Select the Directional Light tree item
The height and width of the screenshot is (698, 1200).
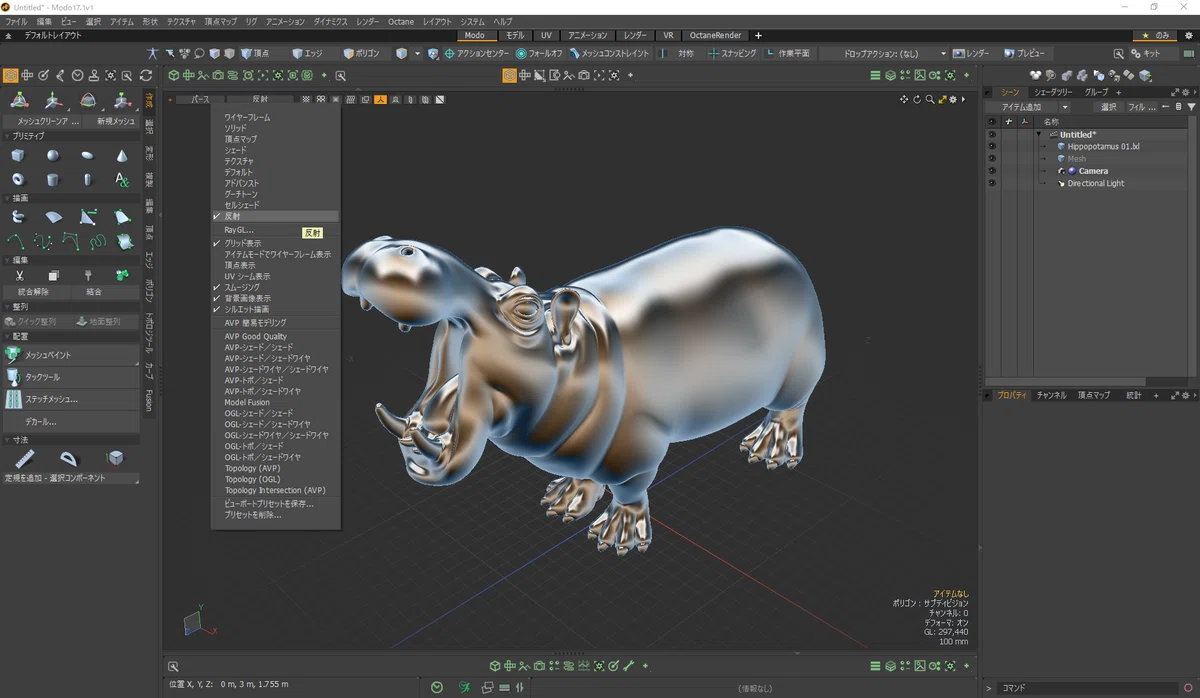(x=1095, y=183)
